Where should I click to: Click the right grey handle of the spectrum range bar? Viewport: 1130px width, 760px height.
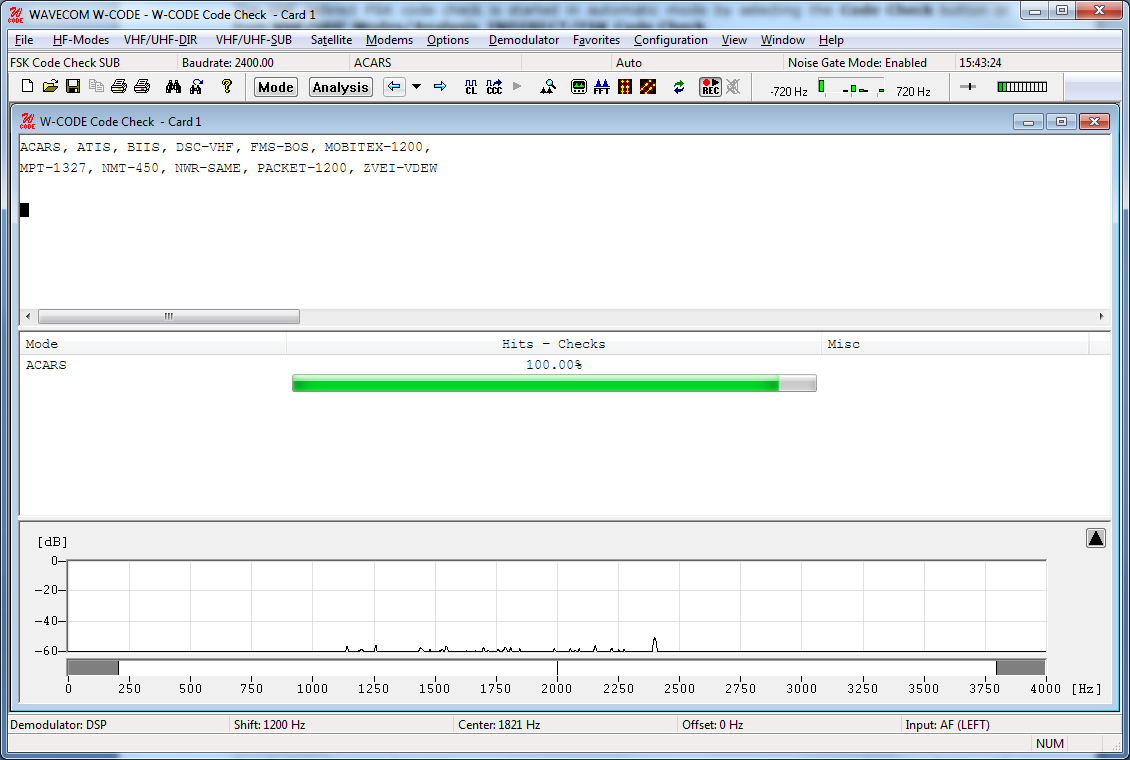[1020, 668]
